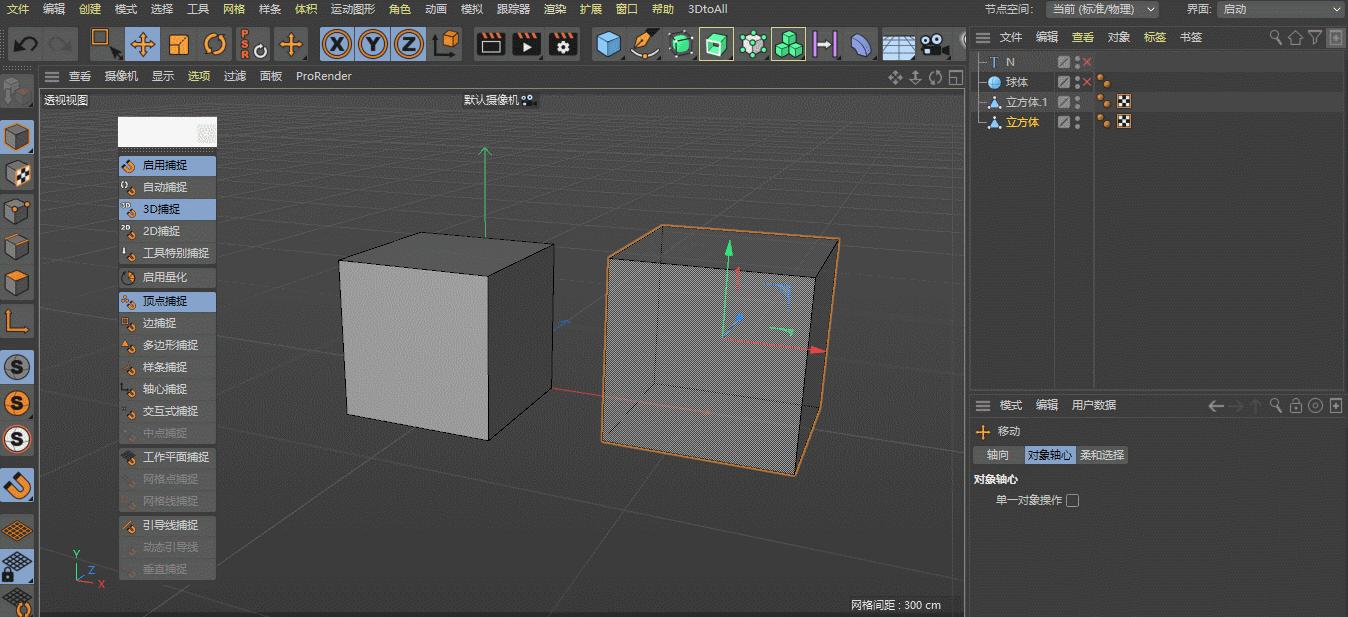Select the Scale tool
The width and height of the screenshot is (1348, 617).
[x=179, y=44]
